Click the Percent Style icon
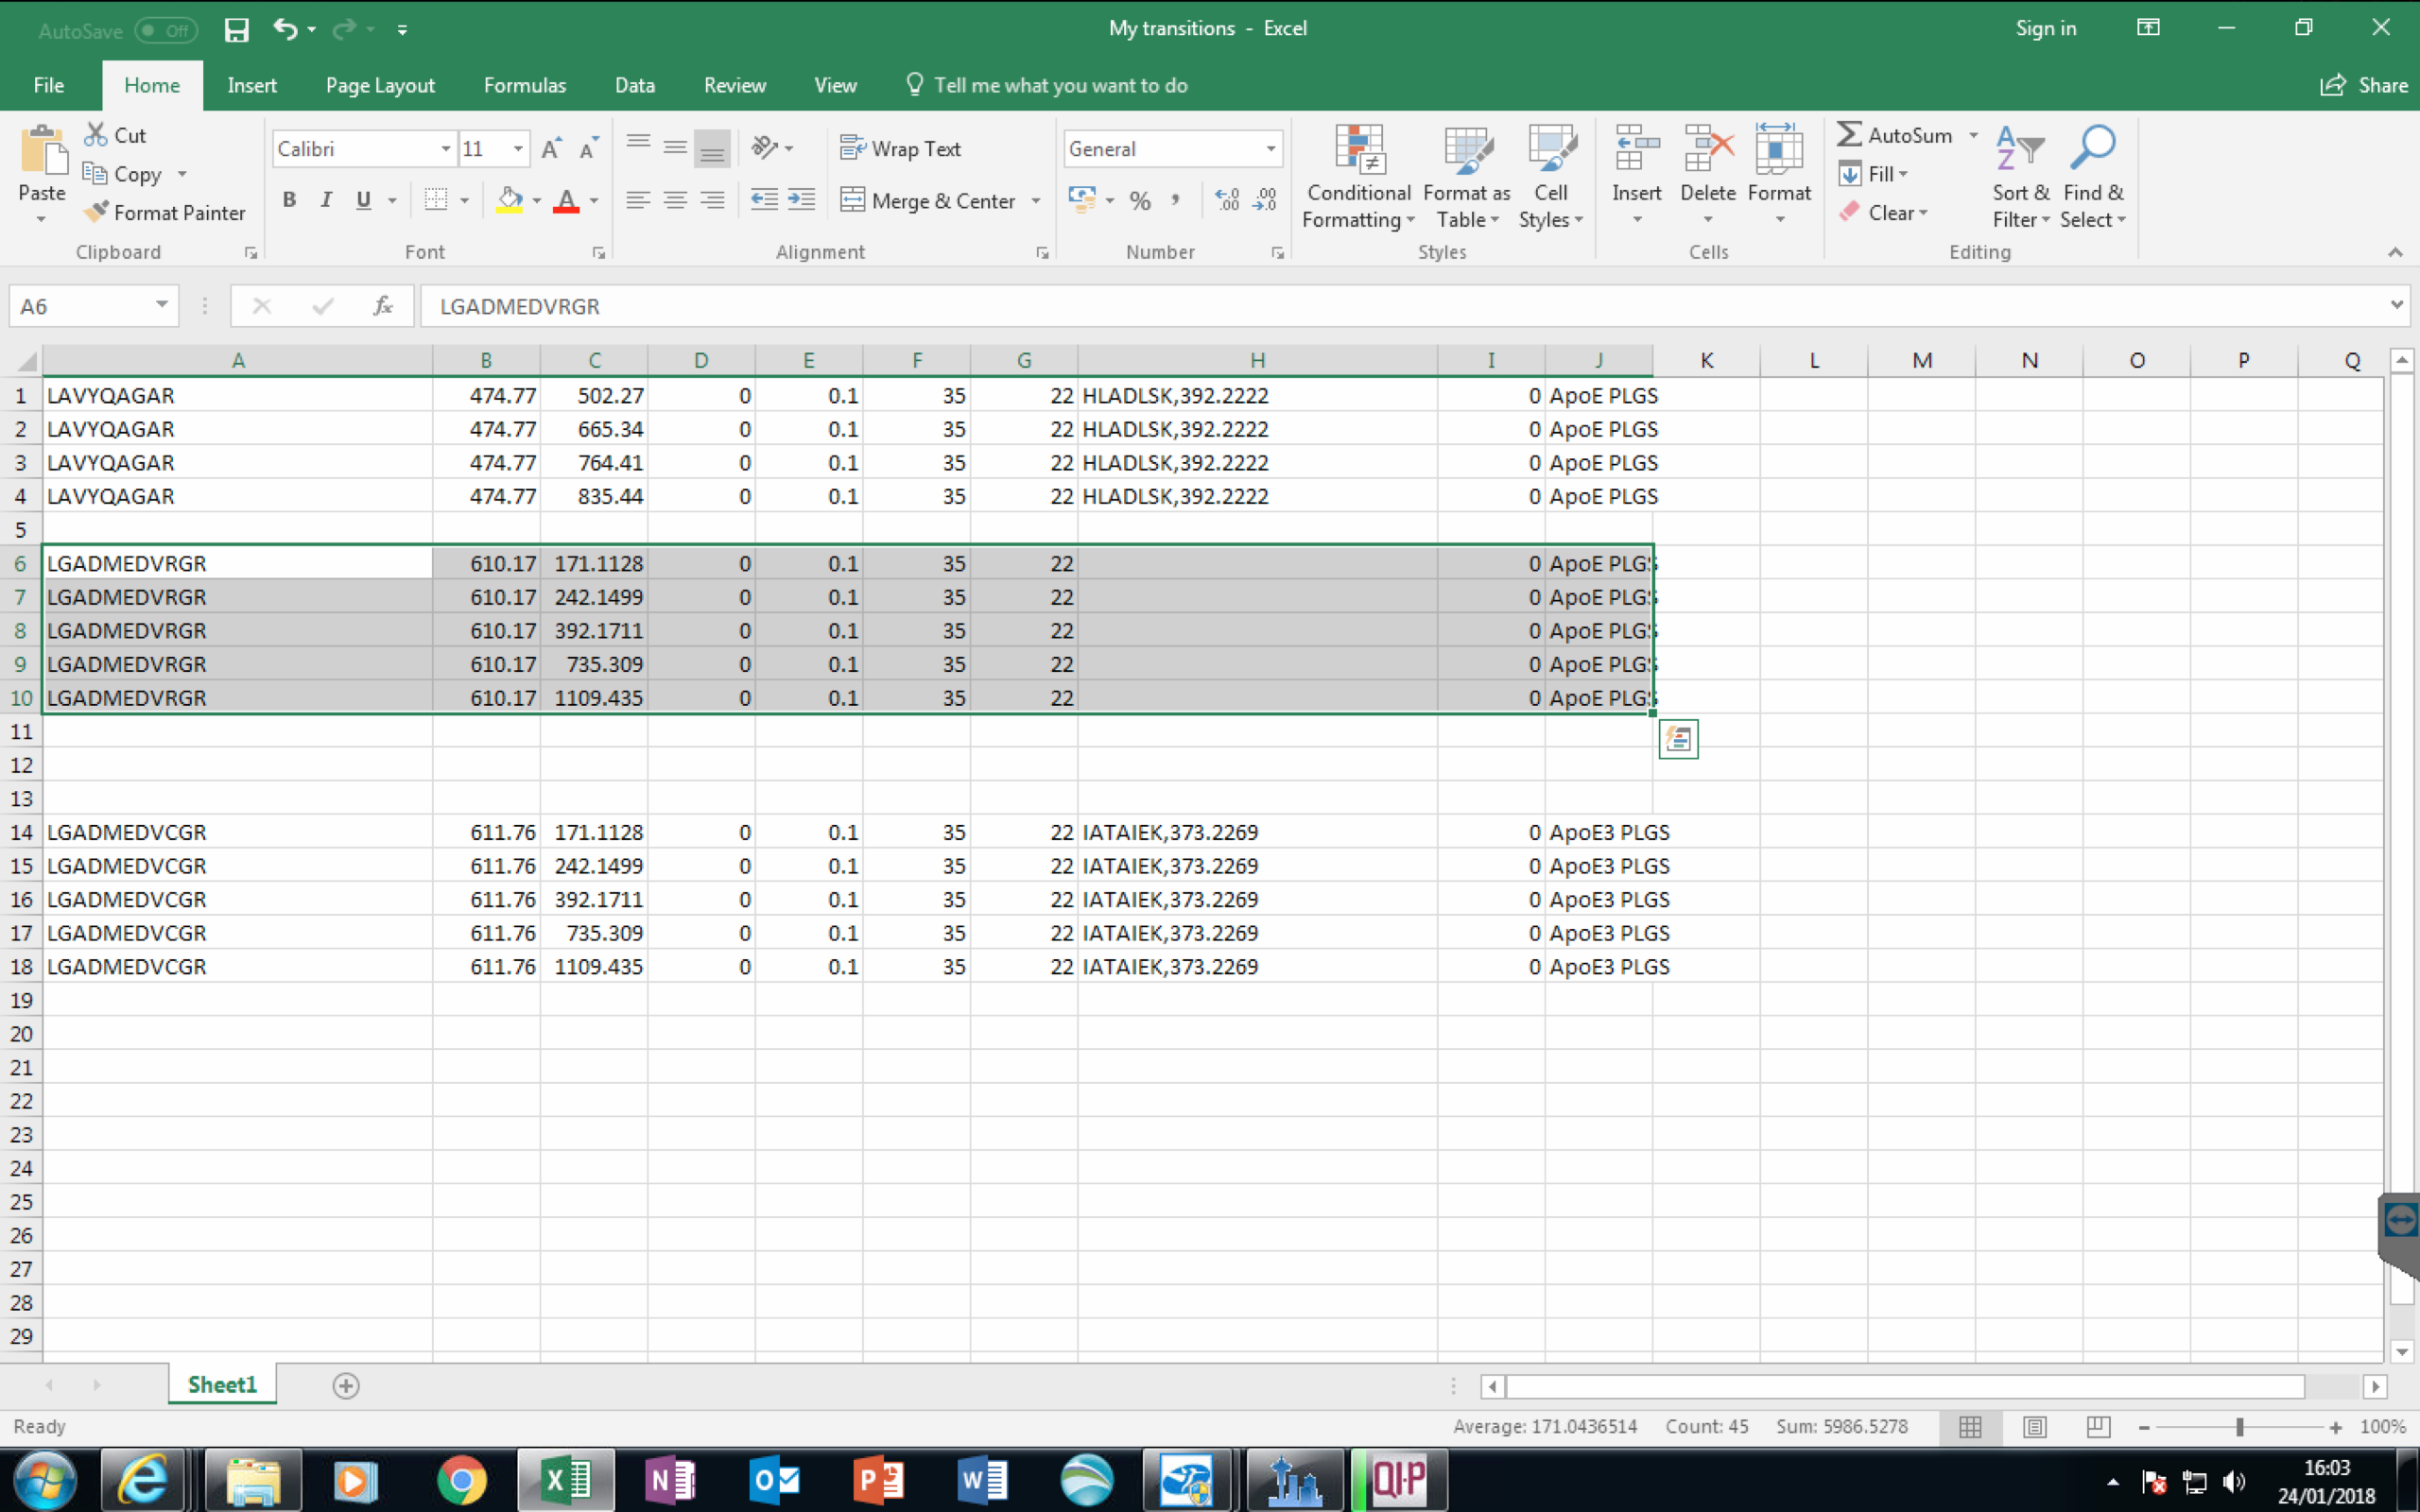2420x1512 pixels. [1140, 200]
